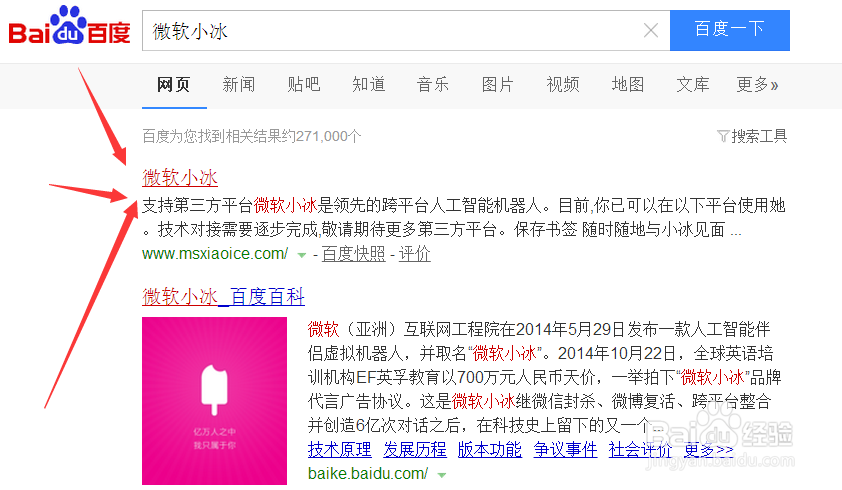Open 搜索工具 filter options
This screenshot has width=842, height=490.
[752, 136]
